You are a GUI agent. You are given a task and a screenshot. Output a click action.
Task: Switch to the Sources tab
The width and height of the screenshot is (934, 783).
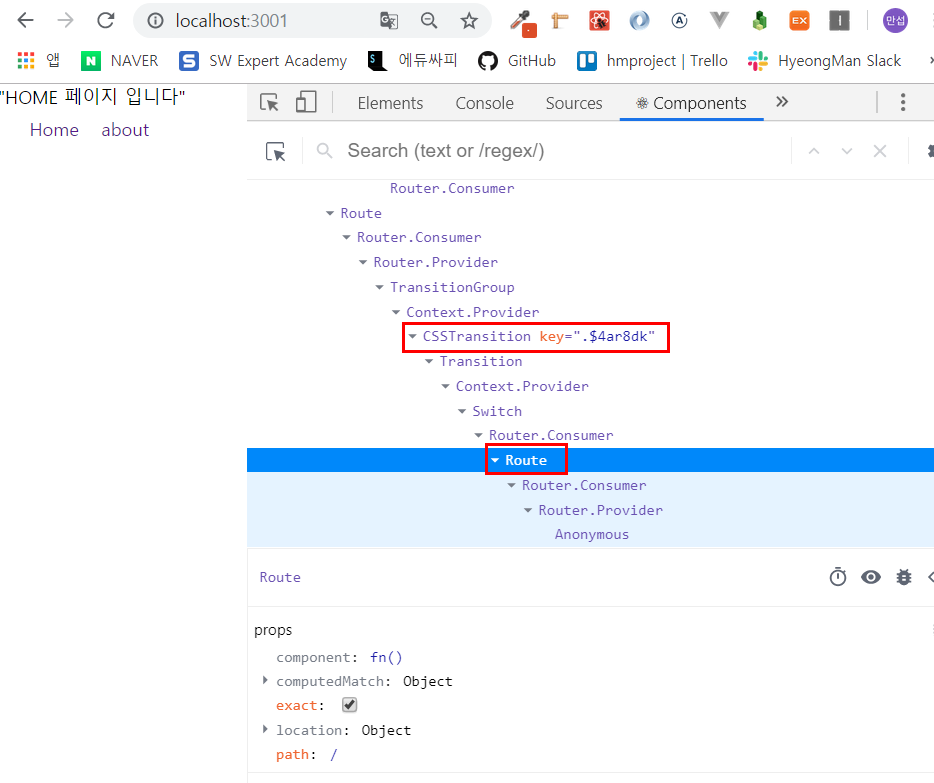[574, 103]
